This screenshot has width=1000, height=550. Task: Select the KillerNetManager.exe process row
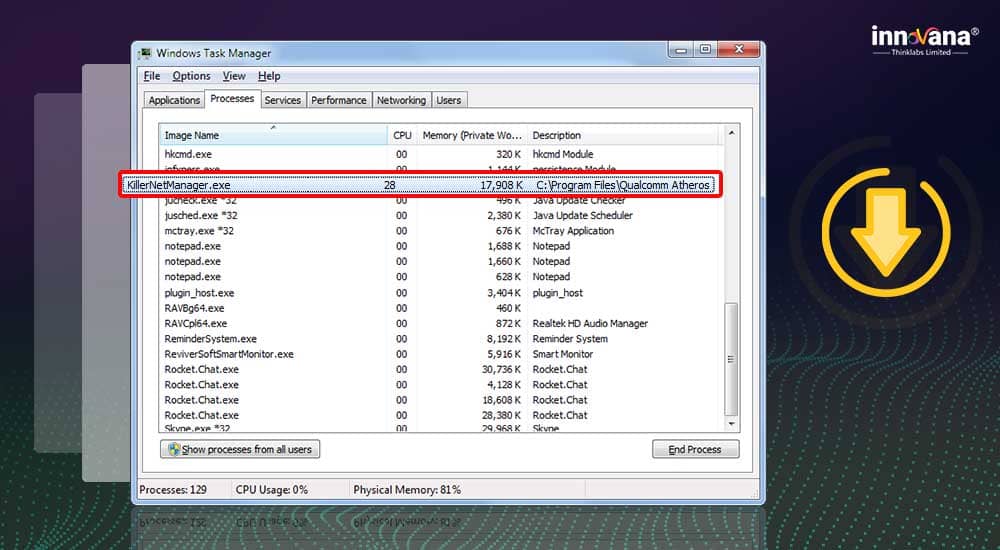coord(420,185)
